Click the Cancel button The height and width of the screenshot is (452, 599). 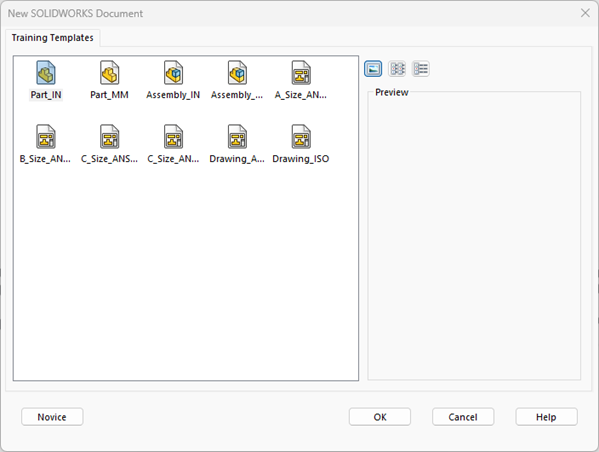(x=463, y=417)
